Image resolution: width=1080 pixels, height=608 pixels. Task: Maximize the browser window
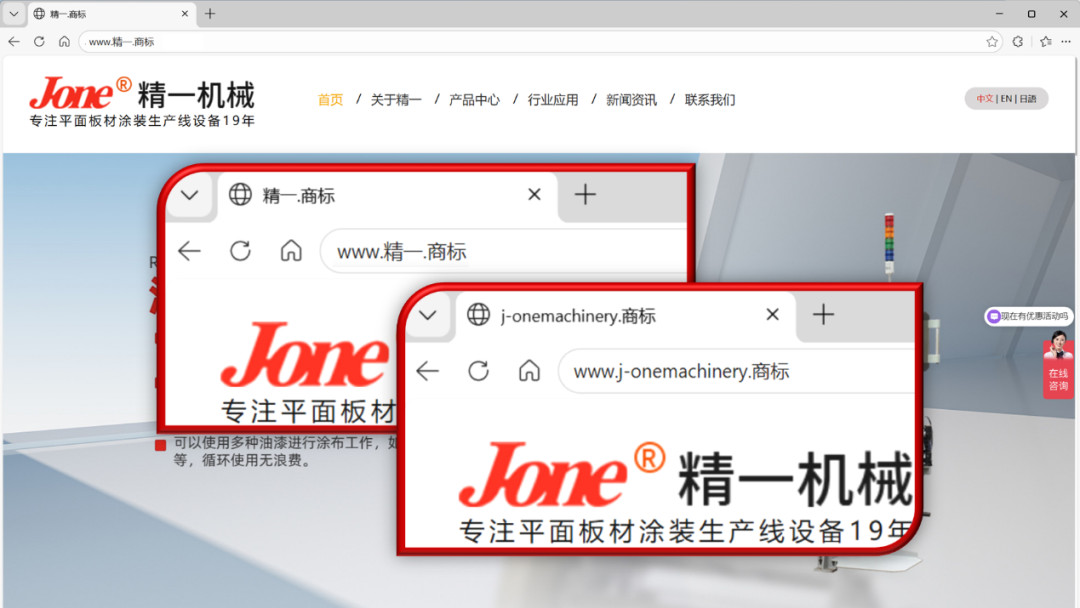tap(1031, 14)
